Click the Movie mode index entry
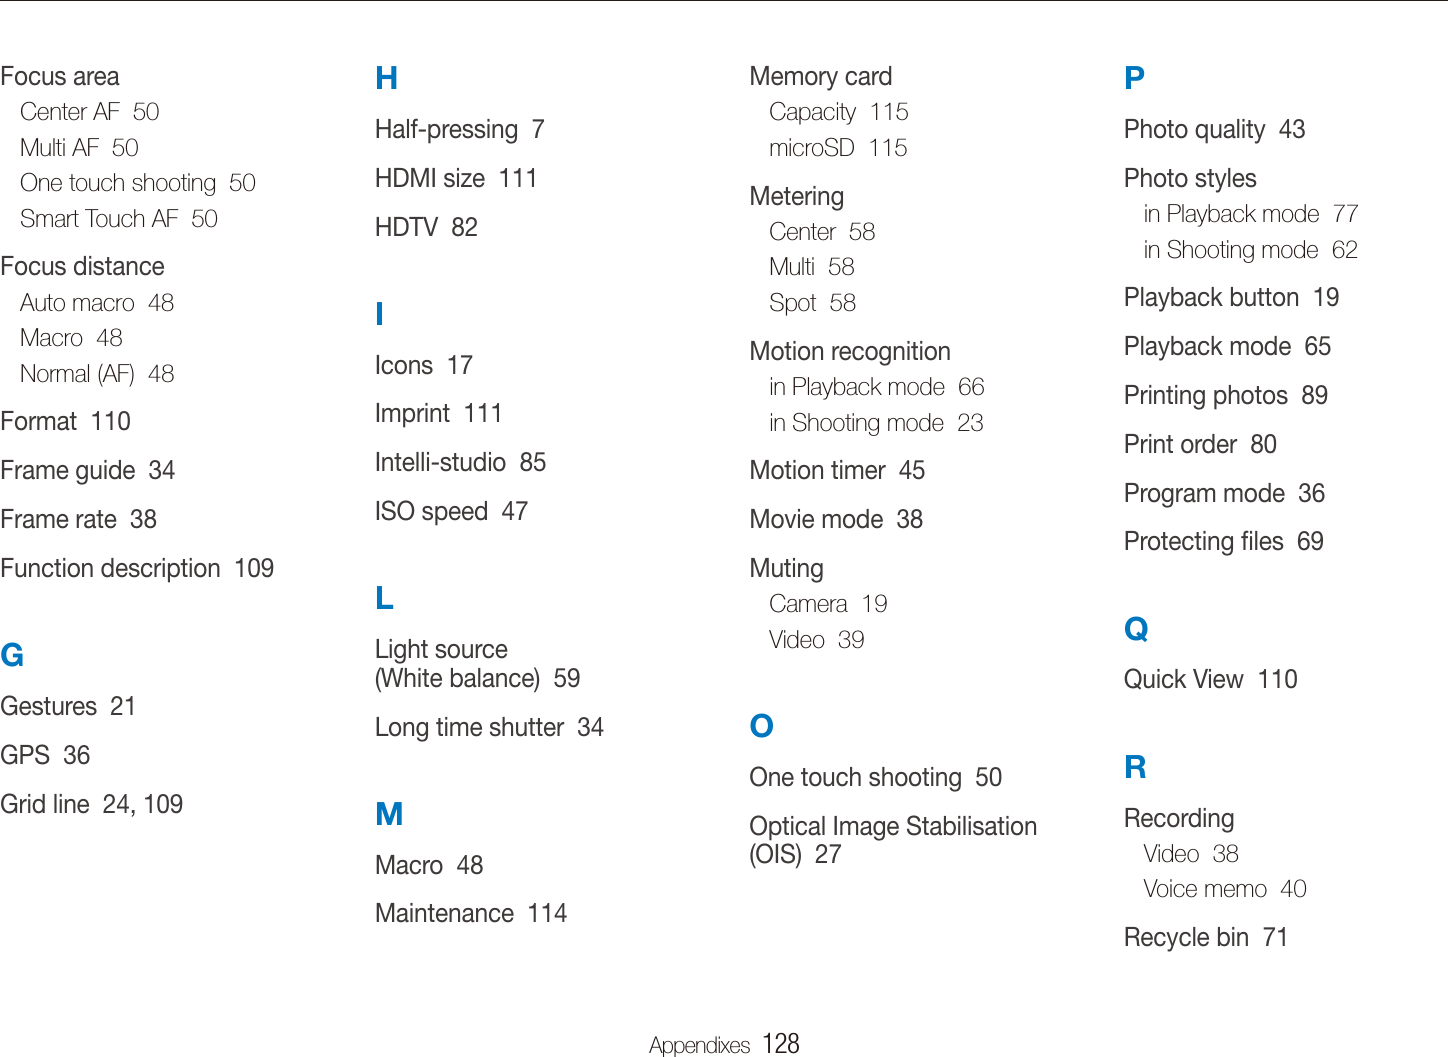1448x1057 pixels. 835,520
